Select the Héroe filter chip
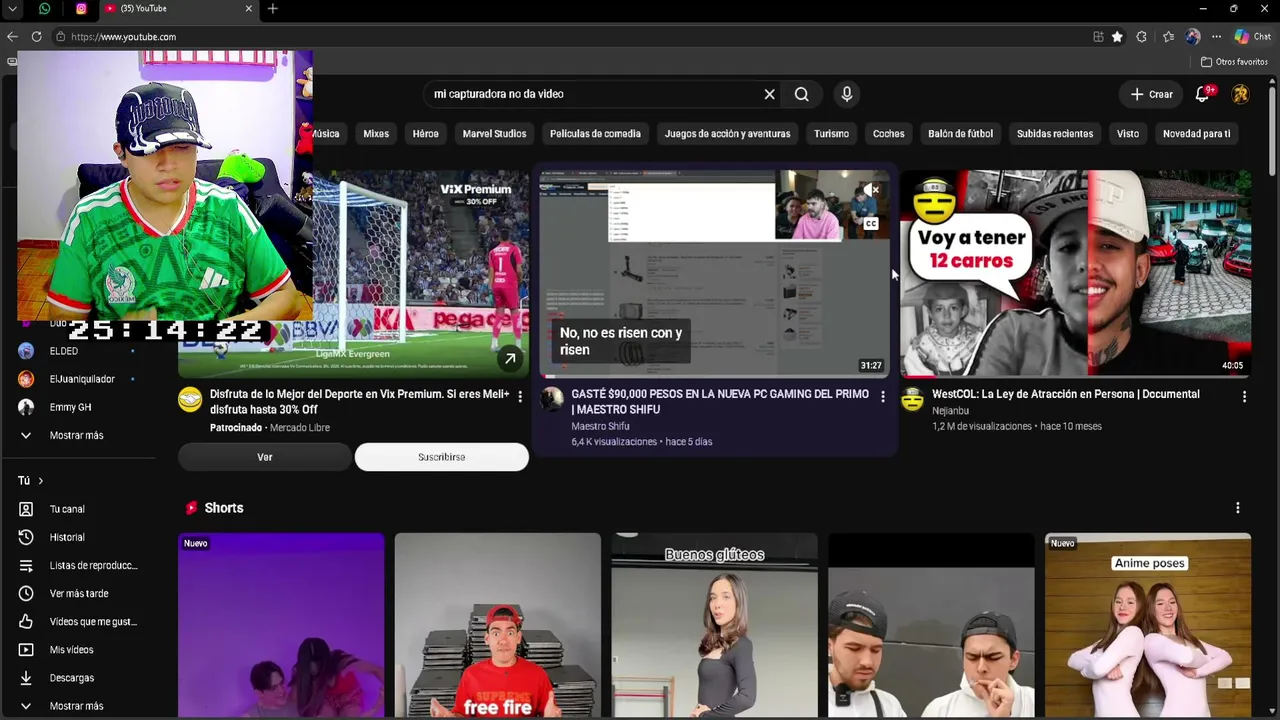Viewport: 1280px width, 720px height. click(x=426, y=134)
